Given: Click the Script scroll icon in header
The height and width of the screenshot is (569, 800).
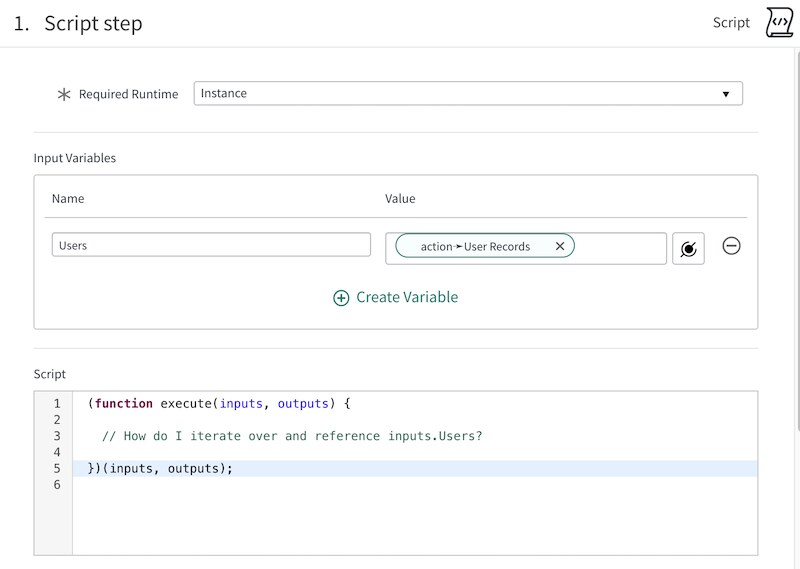Looking at the screenshot, I should coord(780,22).
